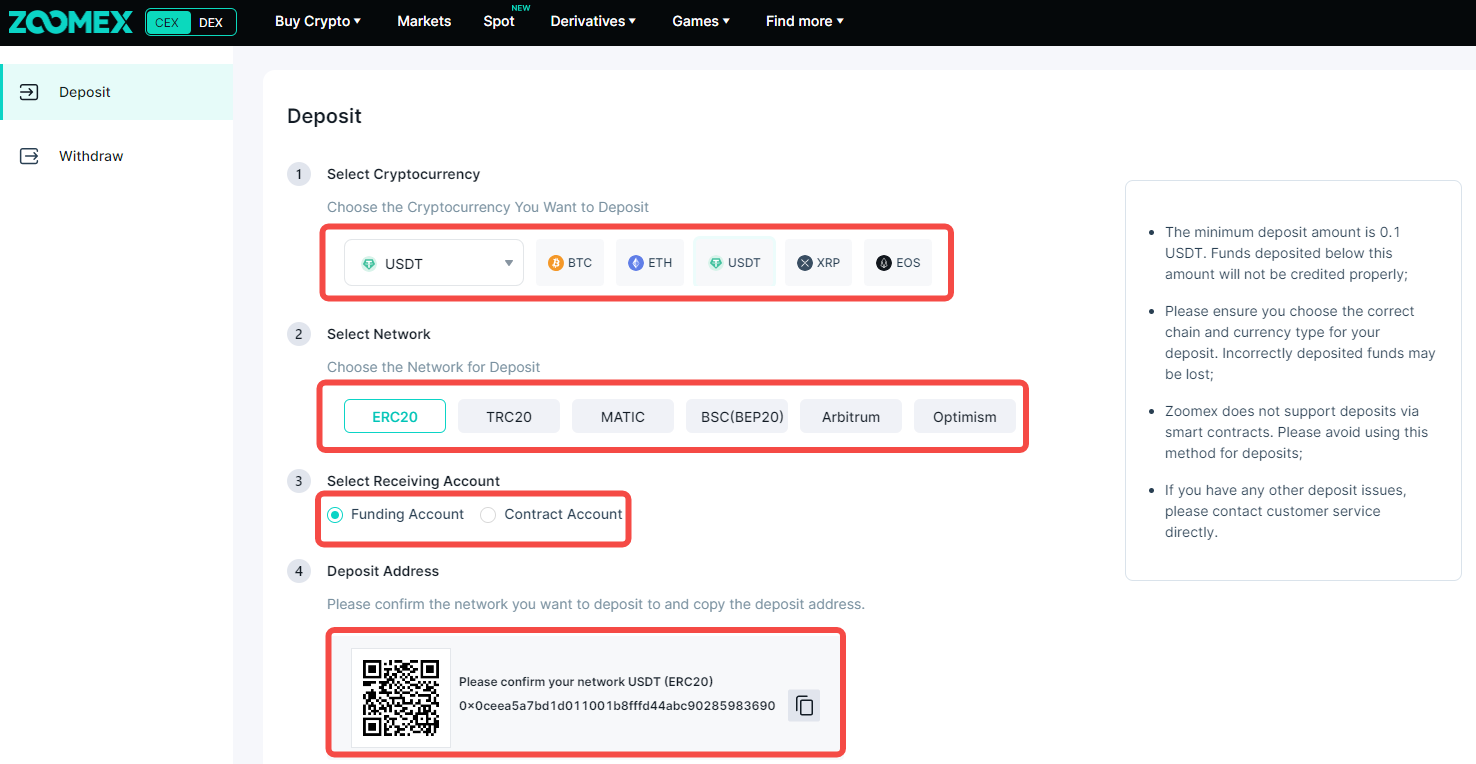Go to the Spot trading tab
This screenshot has height=764, width=1476.
(x=499, y=20)
